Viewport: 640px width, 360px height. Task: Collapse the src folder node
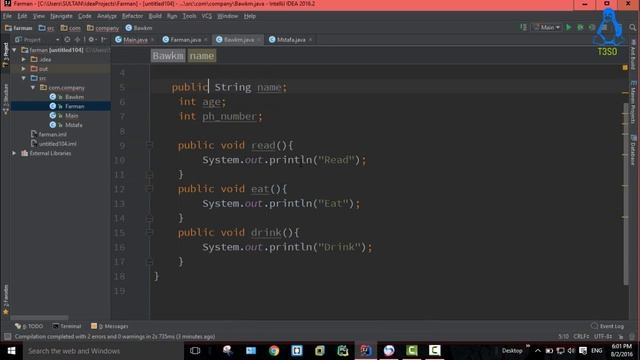tap(24, 78)
